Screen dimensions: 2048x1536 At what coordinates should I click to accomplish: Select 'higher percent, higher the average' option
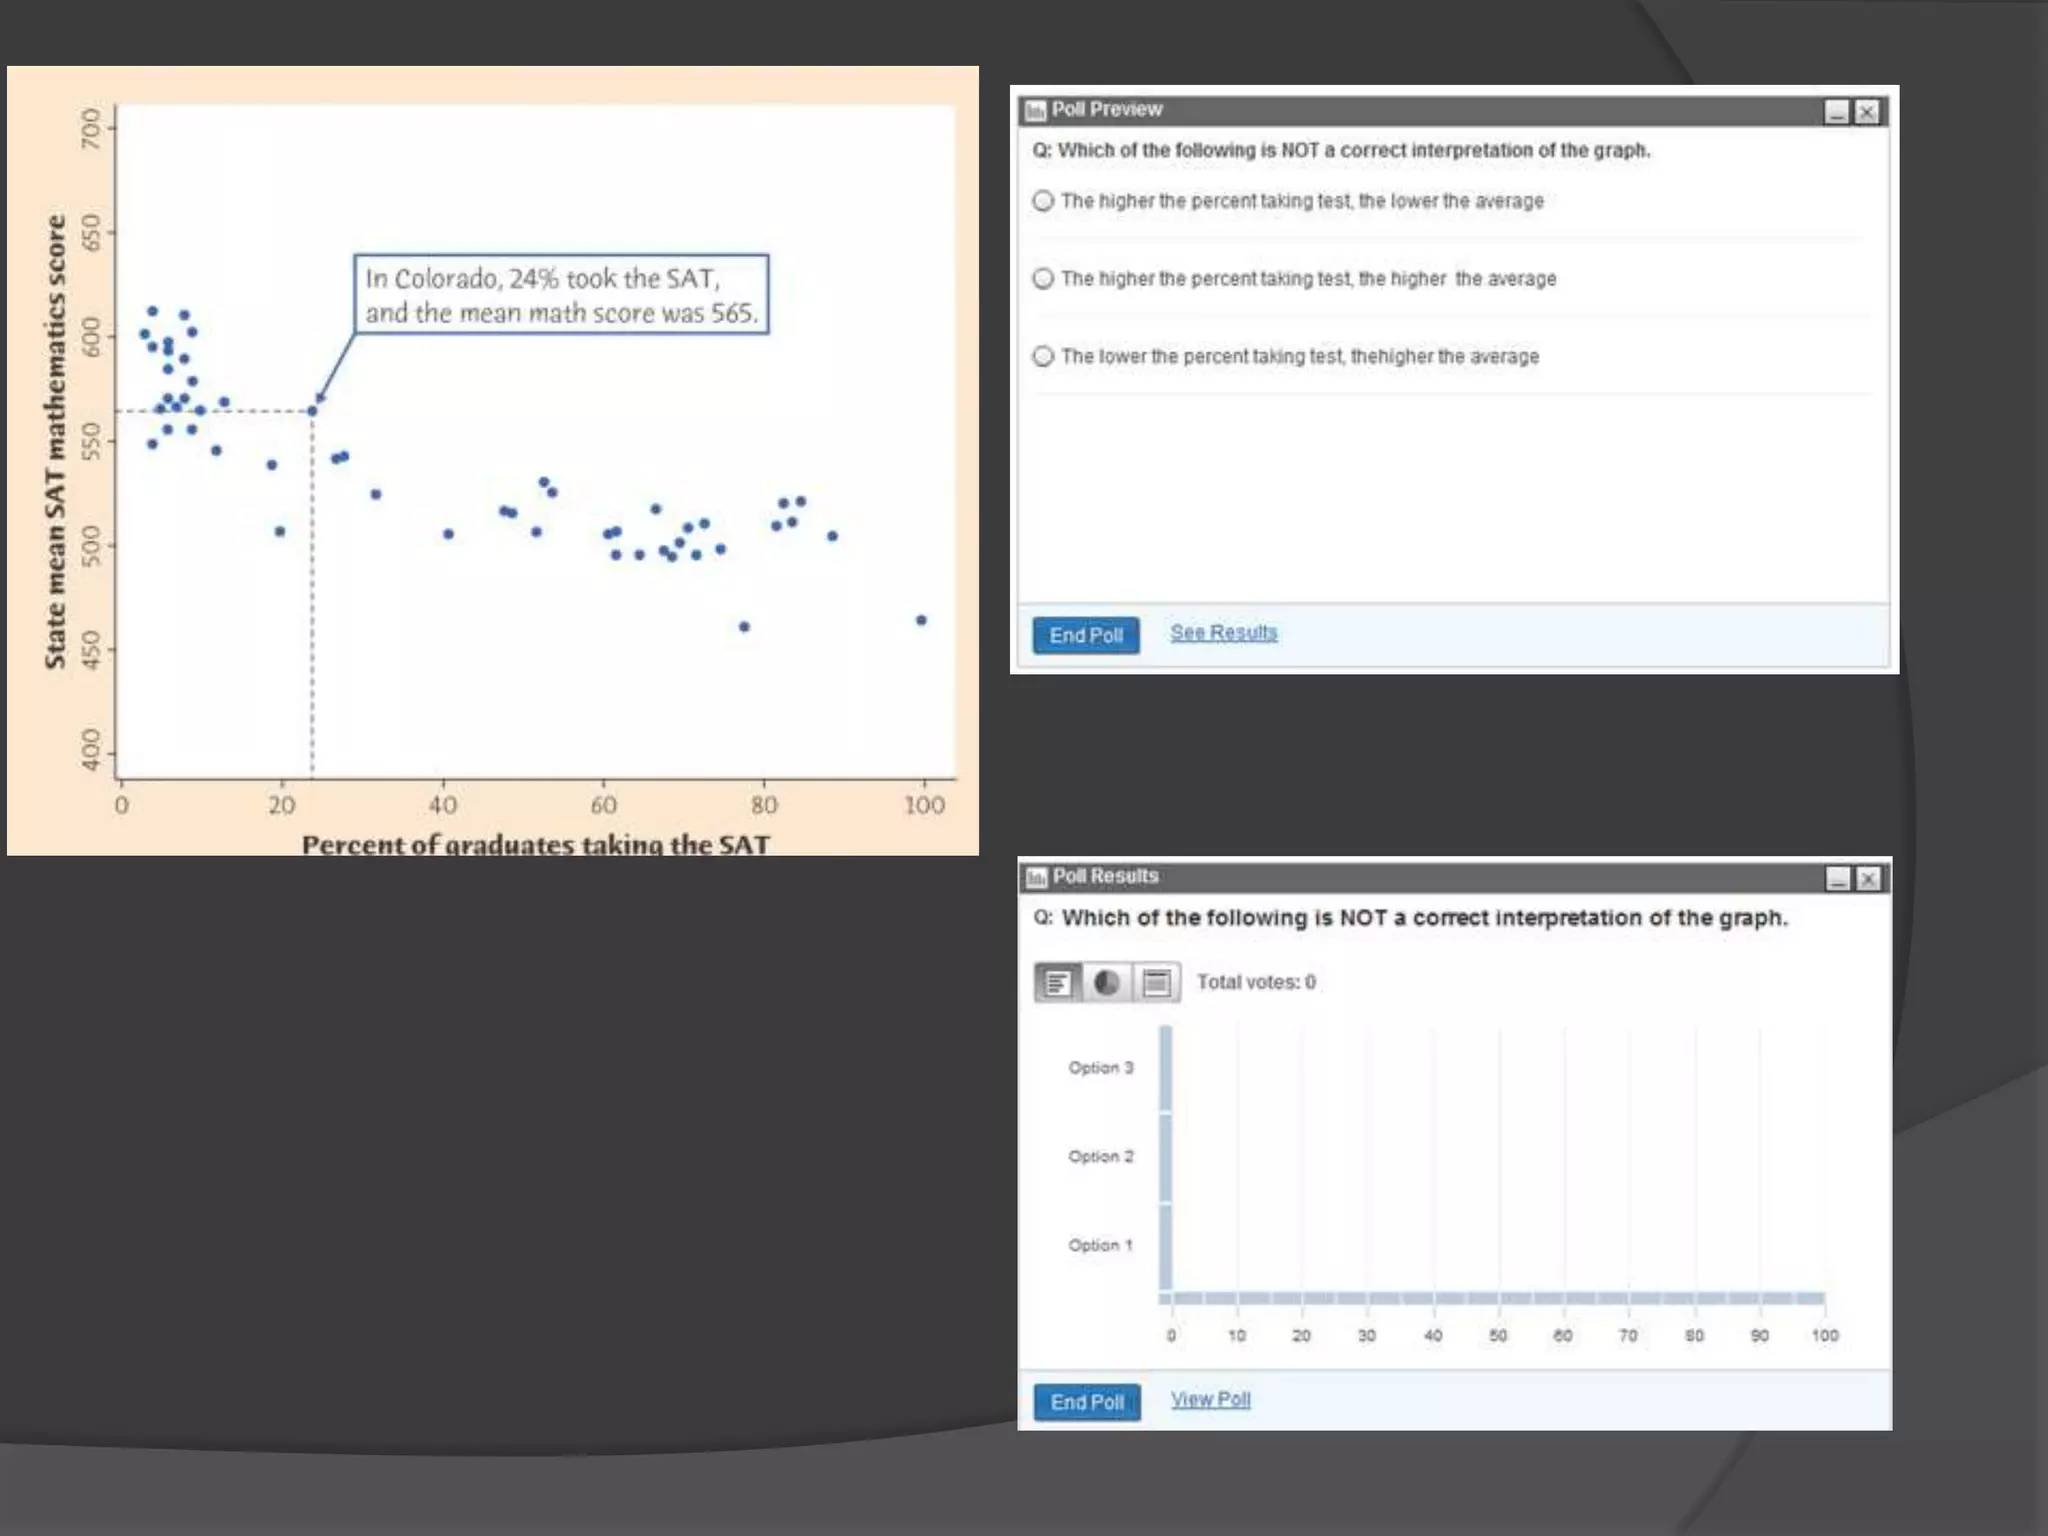click(x=1043, y=279)
